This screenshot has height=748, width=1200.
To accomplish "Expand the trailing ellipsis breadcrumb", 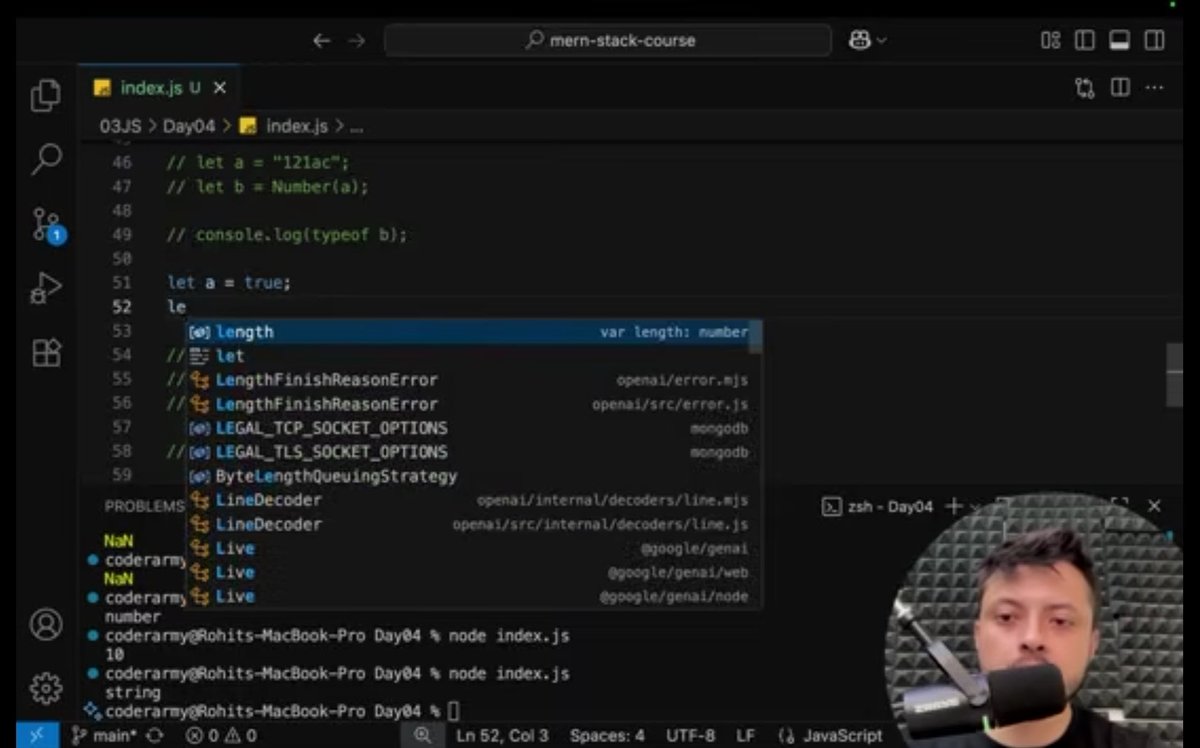I will [x=355, y=126].
